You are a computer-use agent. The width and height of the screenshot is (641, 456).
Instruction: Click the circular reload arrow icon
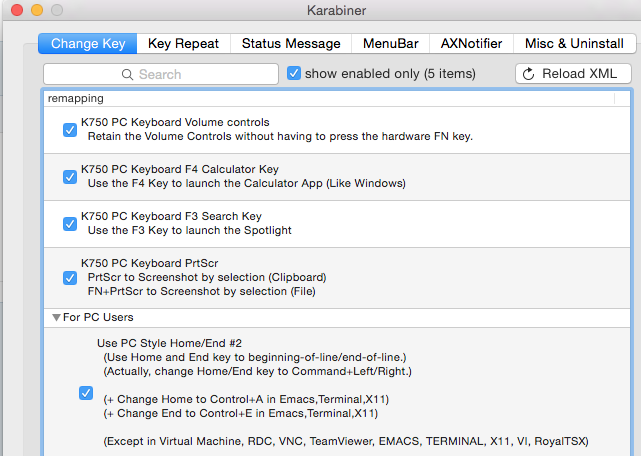(529, 74)
